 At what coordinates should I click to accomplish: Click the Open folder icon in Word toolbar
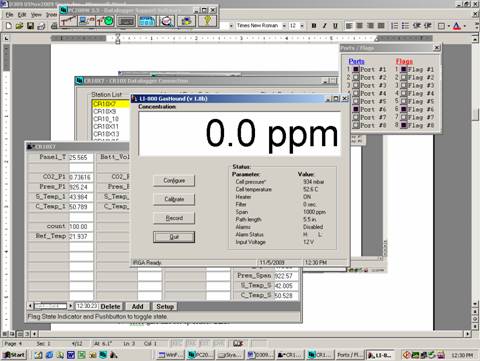point(19,25)
